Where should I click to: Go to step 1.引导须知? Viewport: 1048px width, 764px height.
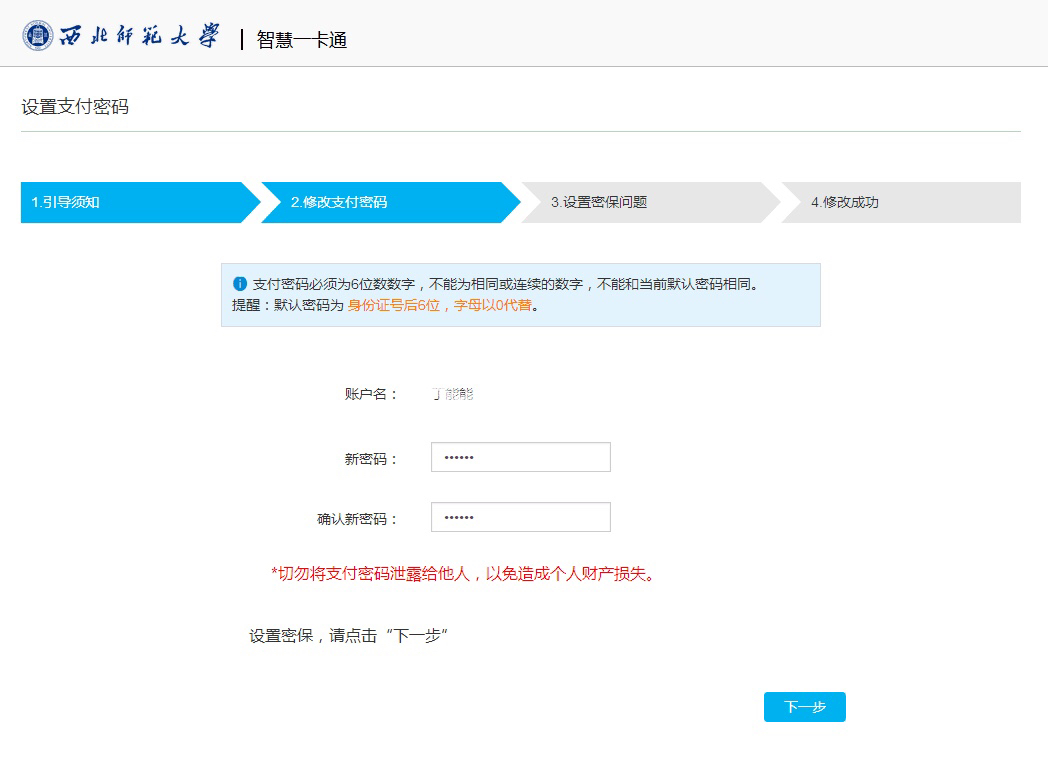pos(66,202)
